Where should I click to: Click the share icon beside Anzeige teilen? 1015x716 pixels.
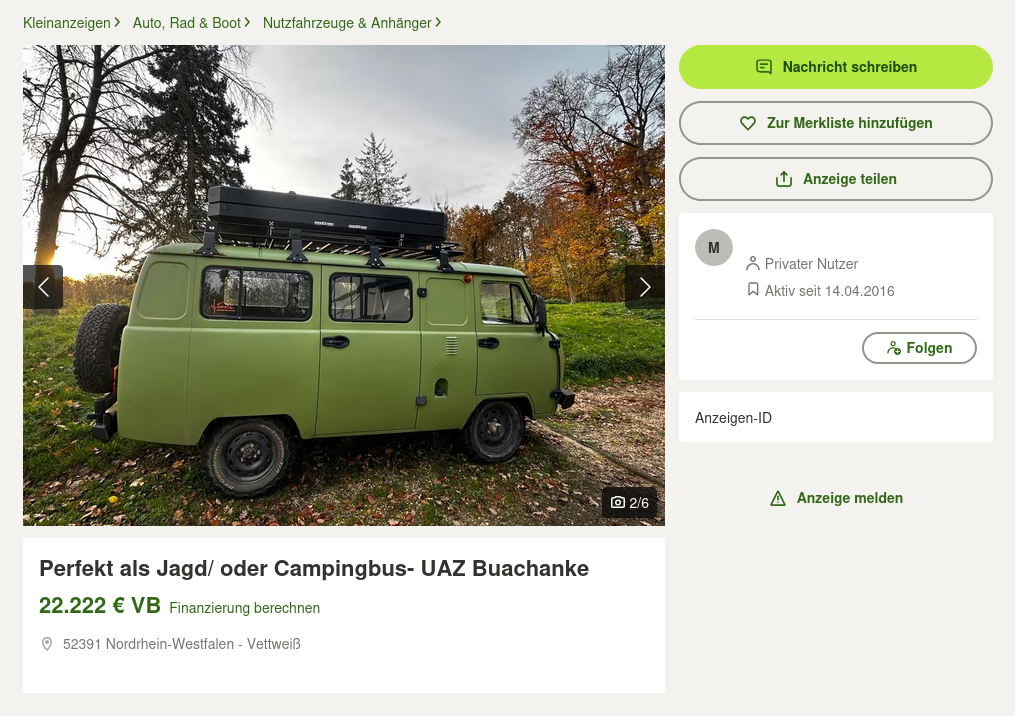(784, 179)
